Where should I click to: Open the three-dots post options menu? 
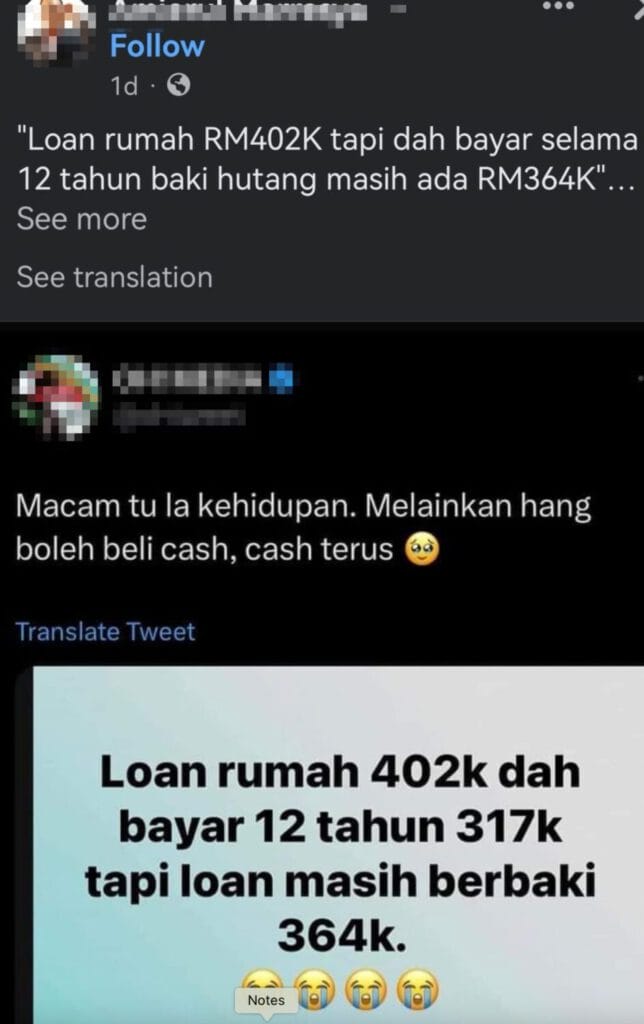click(558, 5)
